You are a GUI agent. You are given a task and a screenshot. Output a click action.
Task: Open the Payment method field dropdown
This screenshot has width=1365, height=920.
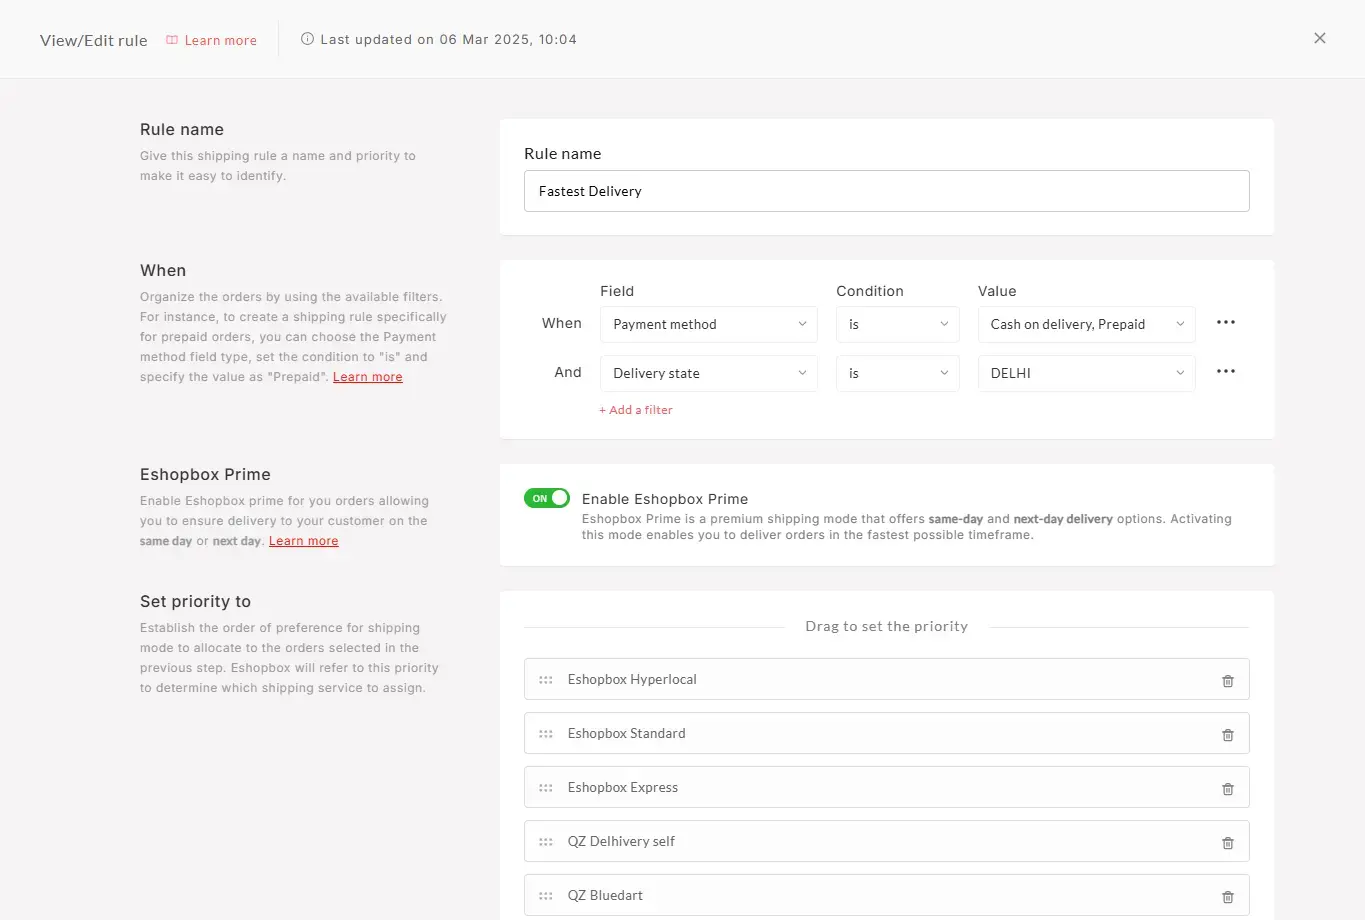pyautogui.click(x=709, y=324)
